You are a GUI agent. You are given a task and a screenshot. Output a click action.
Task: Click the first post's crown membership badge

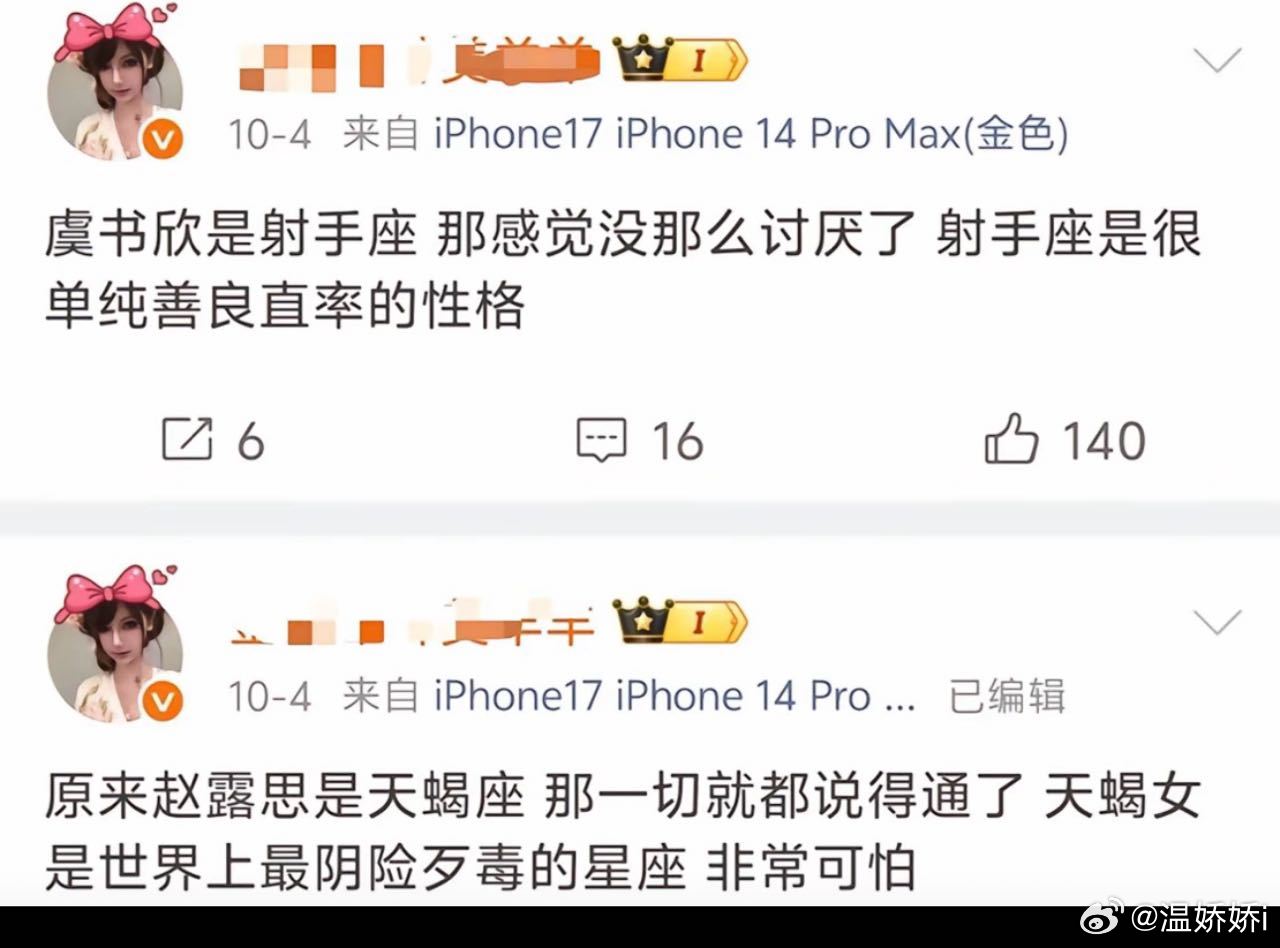coord(680,60)
